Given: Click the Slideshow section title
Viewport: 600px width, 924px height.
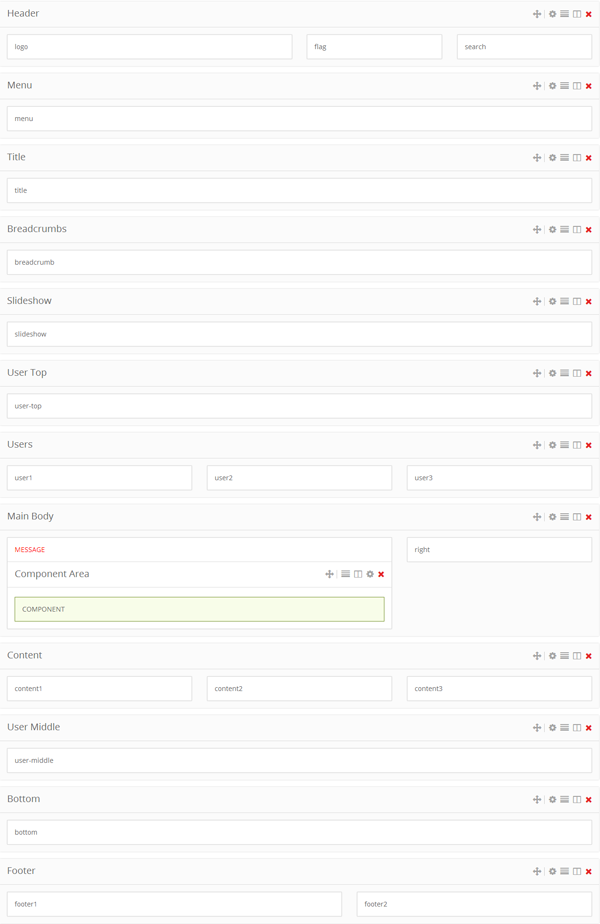Looking at the screenshot, I should coord(29,301).
